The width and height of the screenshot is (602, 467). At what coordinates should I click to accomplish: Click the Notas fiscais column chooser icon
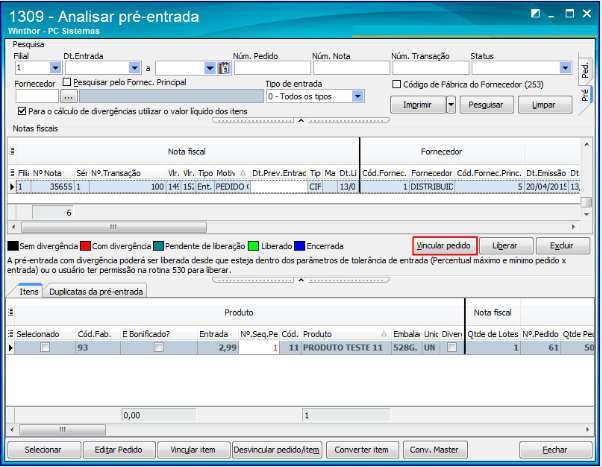pos(12,173)
